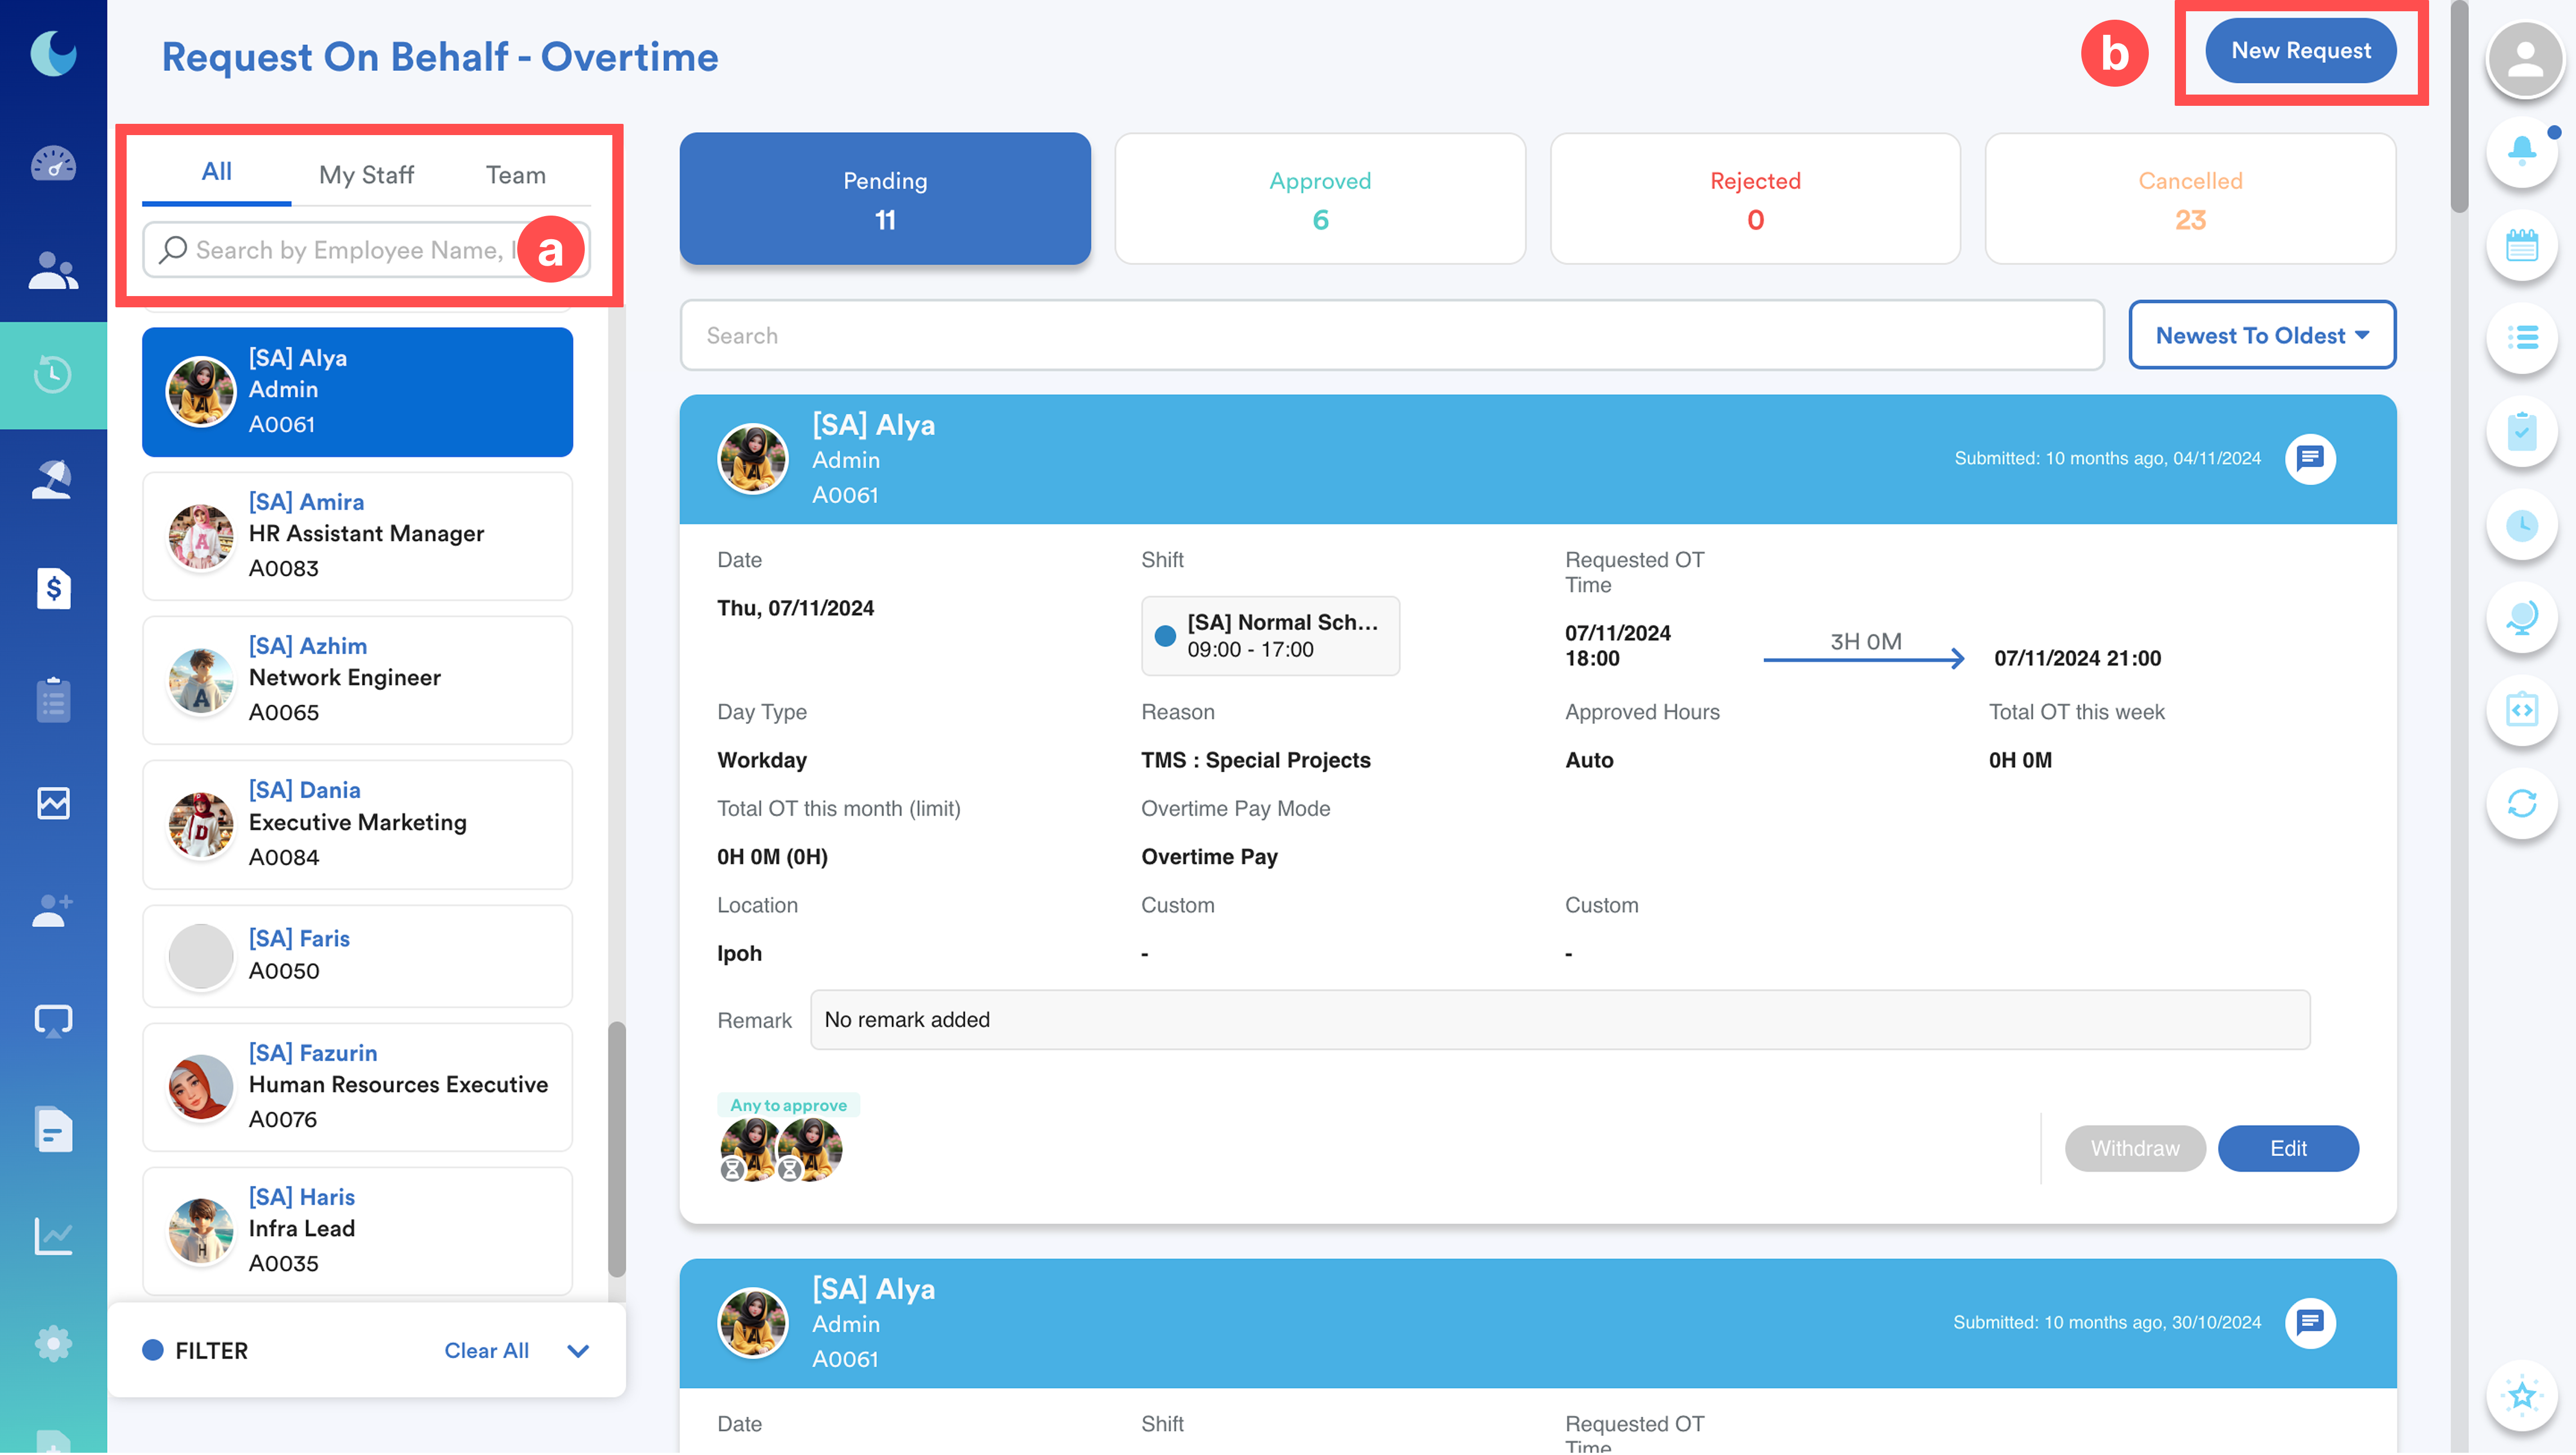The width and height of the screenshot is (2576, 1455).
Task: Expand the FILTER panel chevron
Action: (x=578, y=1351)
